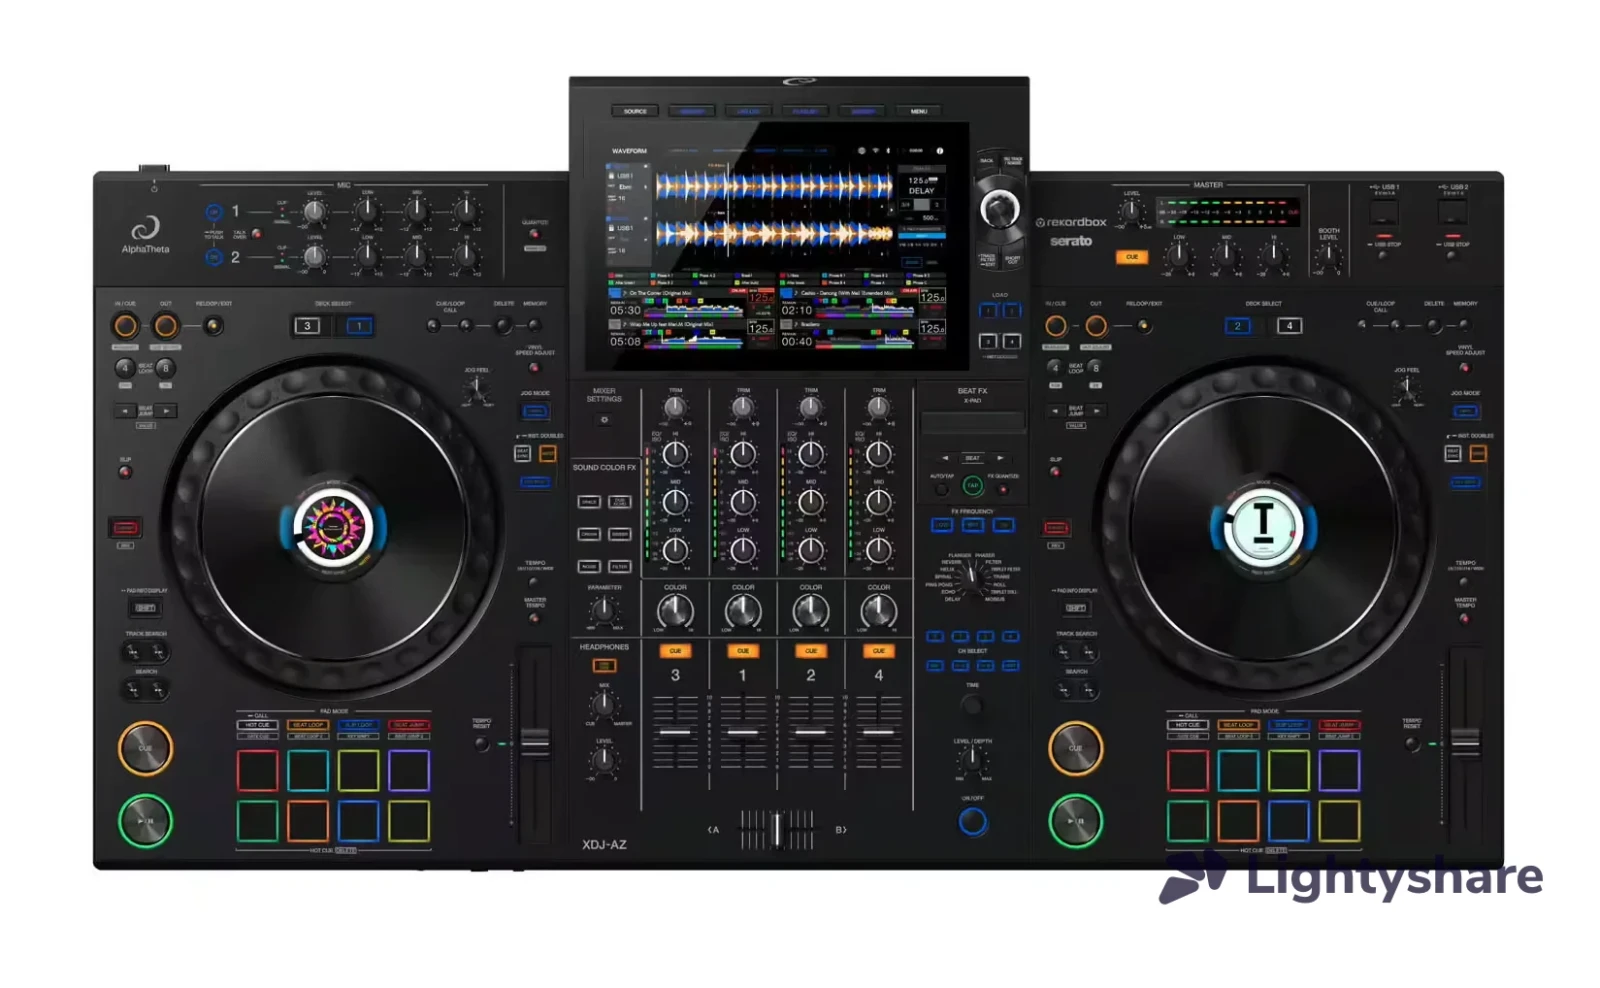
Task: Fast-forward search on left deck
Action: pos(159,689)
